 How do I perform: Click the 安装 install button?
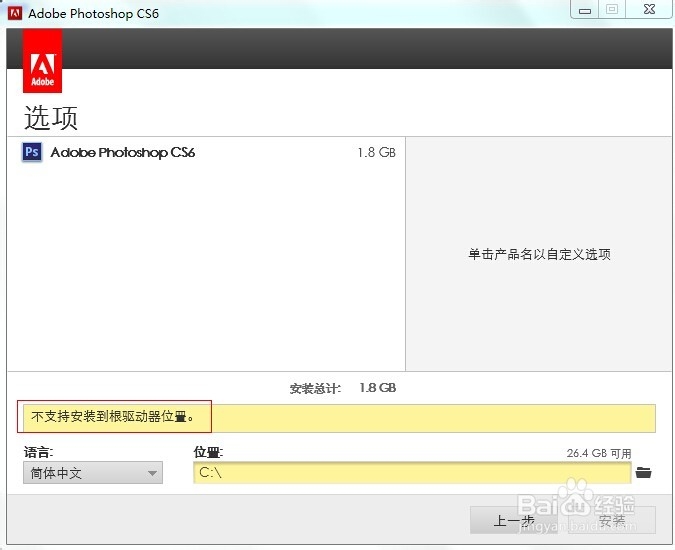click(x=612, y=520)
